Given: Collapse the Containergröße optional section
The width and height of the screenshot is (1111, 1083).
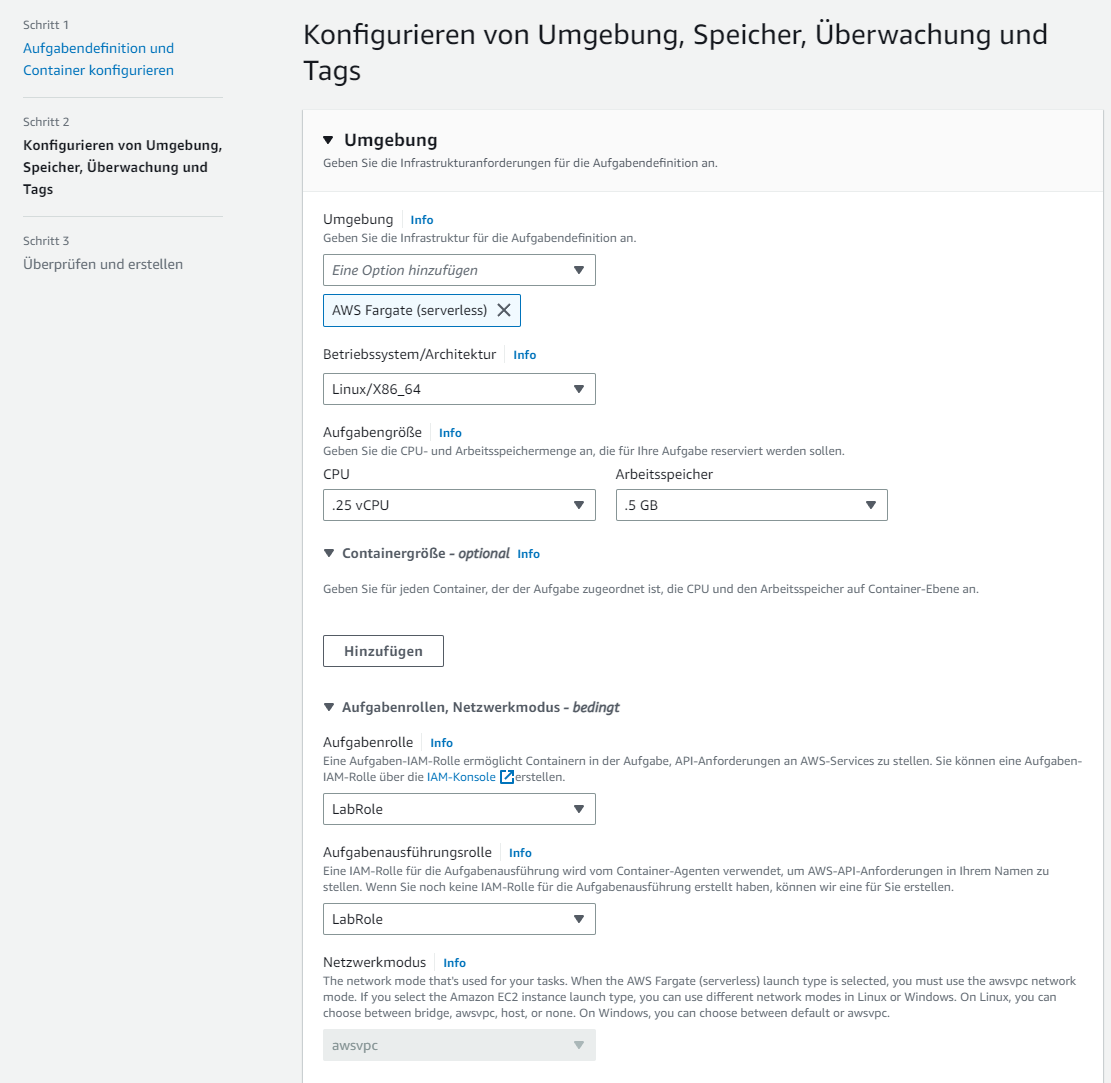Looking at the screenshot, I should point(329,553).
